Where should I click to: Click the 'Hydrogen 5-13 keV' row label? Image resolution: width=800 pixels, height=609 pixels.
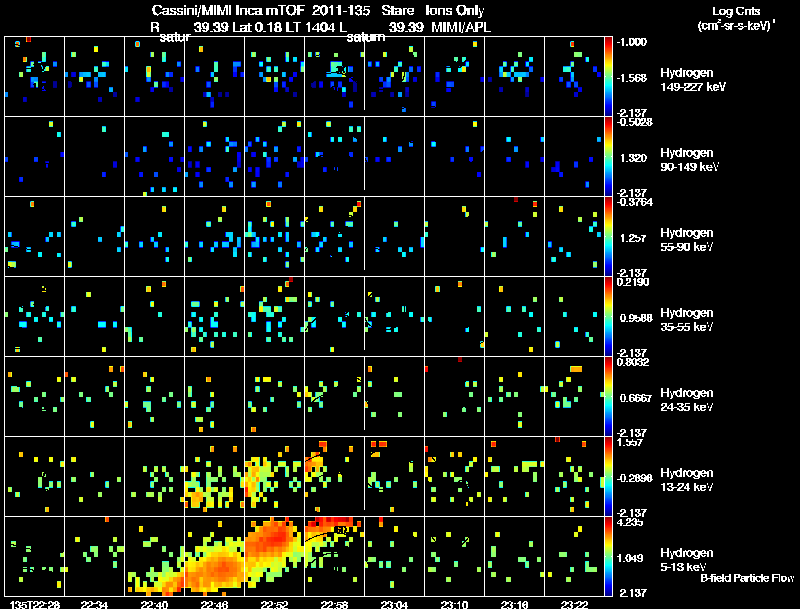(x=687, y=560)
